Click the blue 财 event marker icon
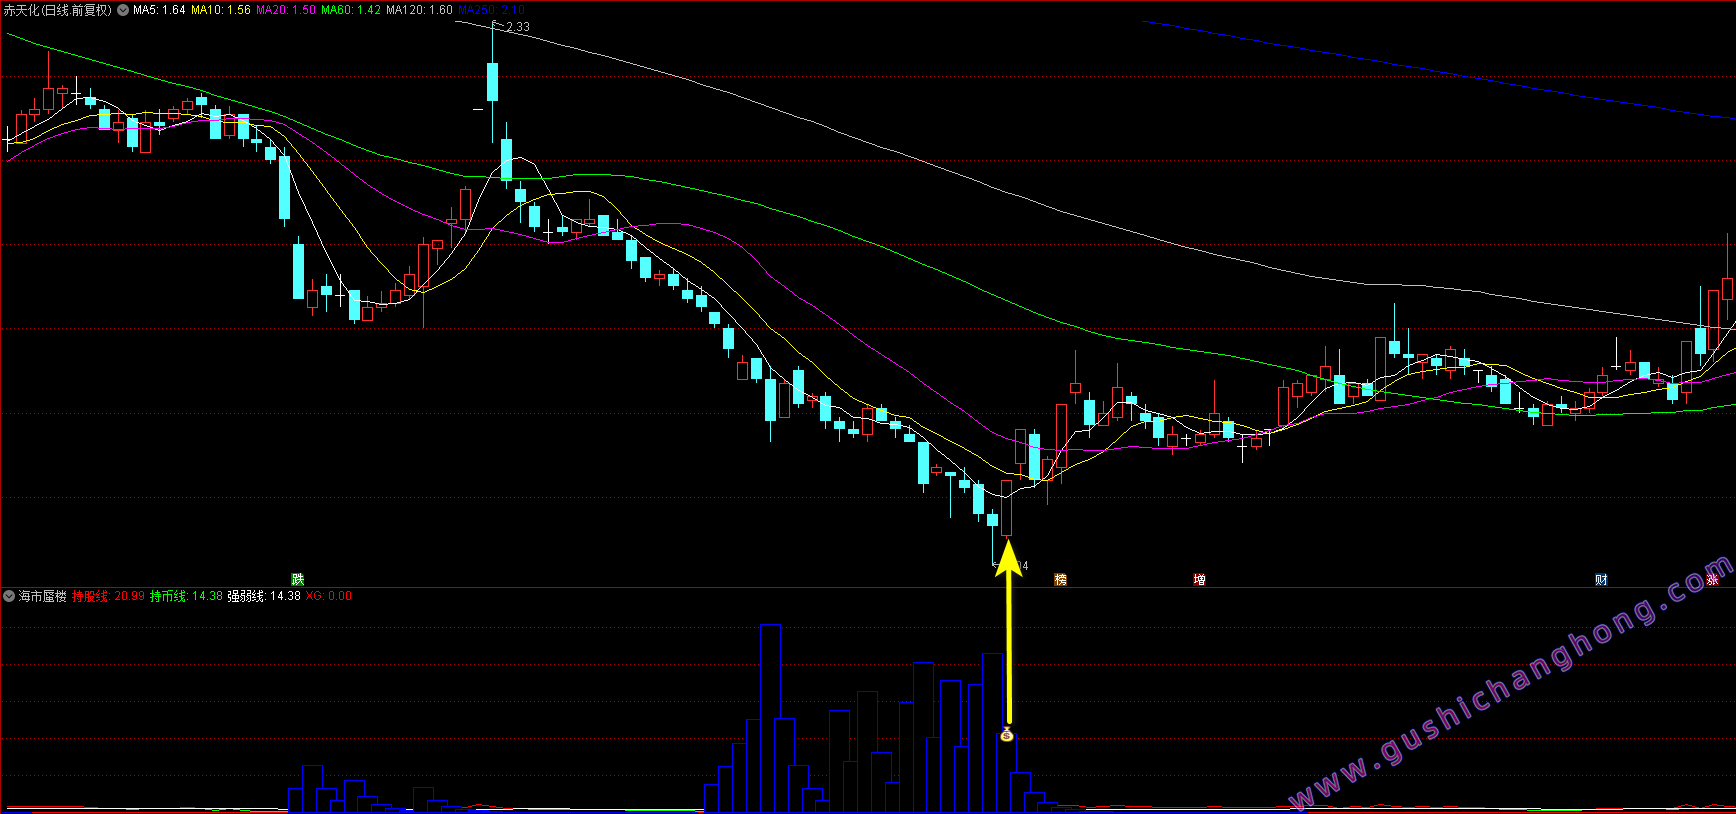This screenshot has width=1736, height=814. point(1601,580)
